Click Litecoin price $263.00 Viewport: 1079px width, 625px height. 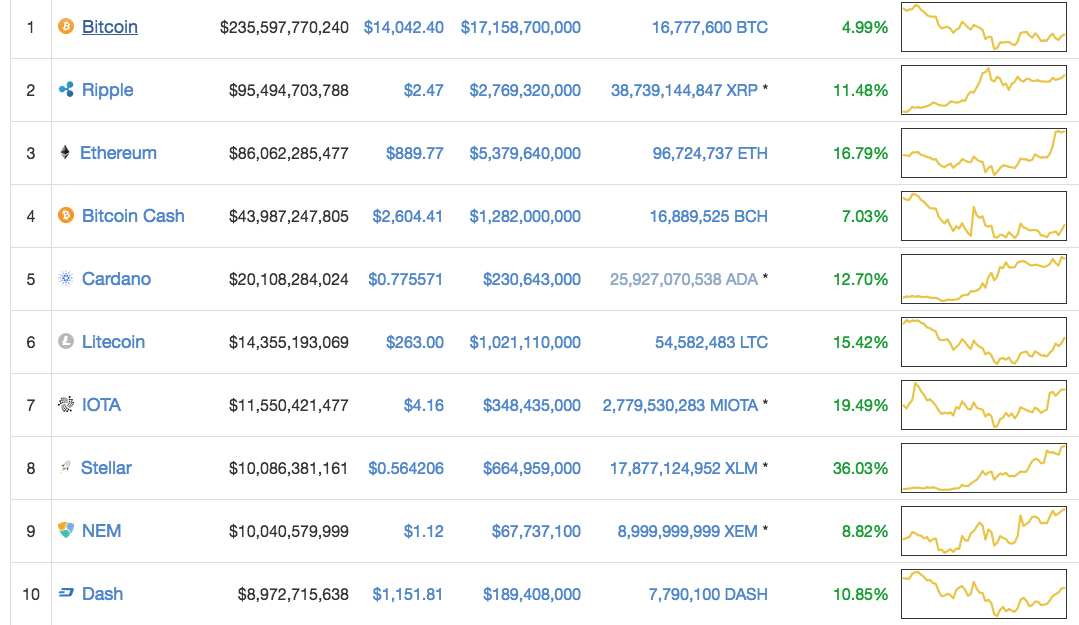tap(414, 342)
